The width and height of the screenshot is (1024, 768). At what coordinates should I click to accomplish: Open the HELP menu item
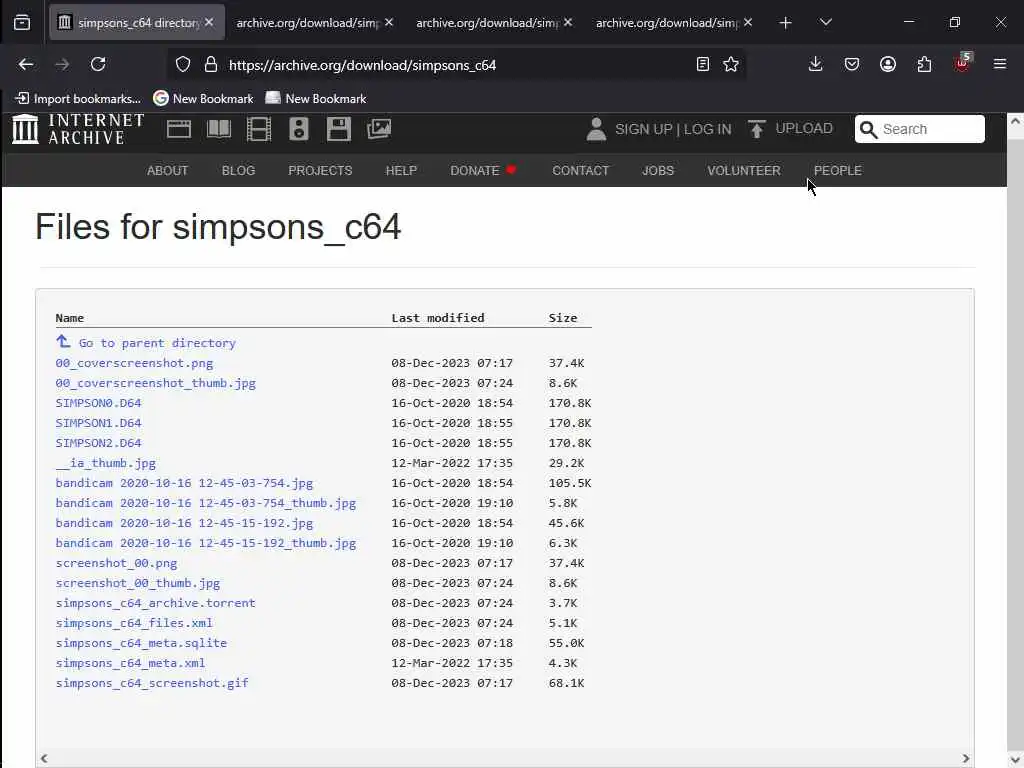pos(401,170)
